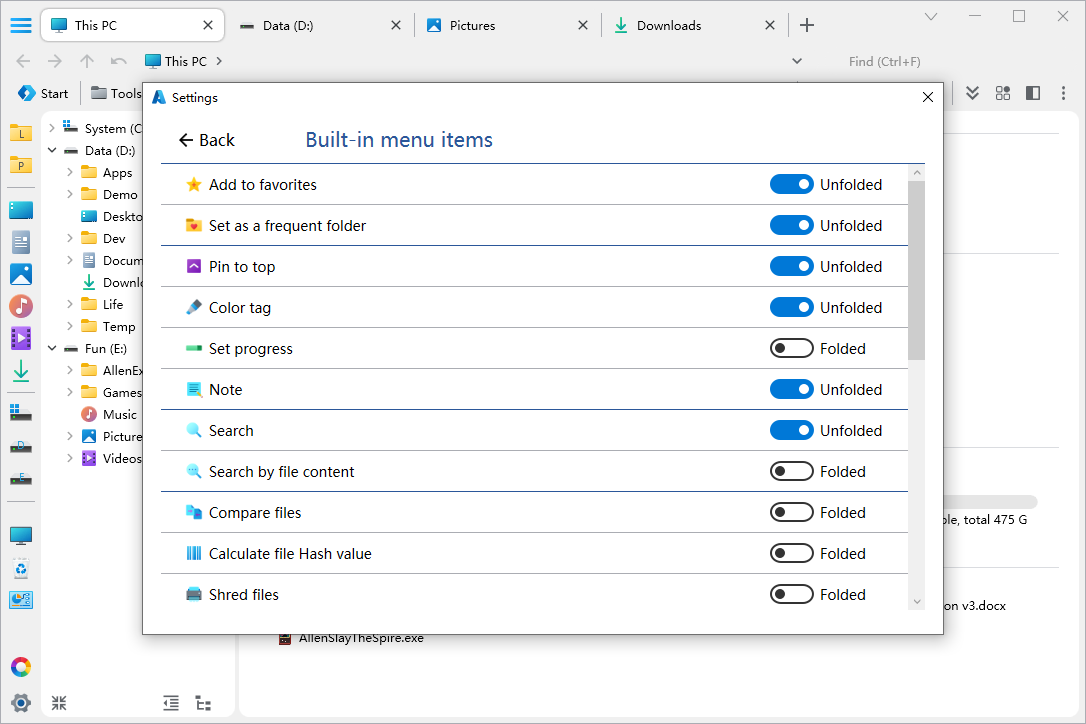Switch to the Downloads tab
Viewport: 1086px width, 724px height.
(668, 26)
